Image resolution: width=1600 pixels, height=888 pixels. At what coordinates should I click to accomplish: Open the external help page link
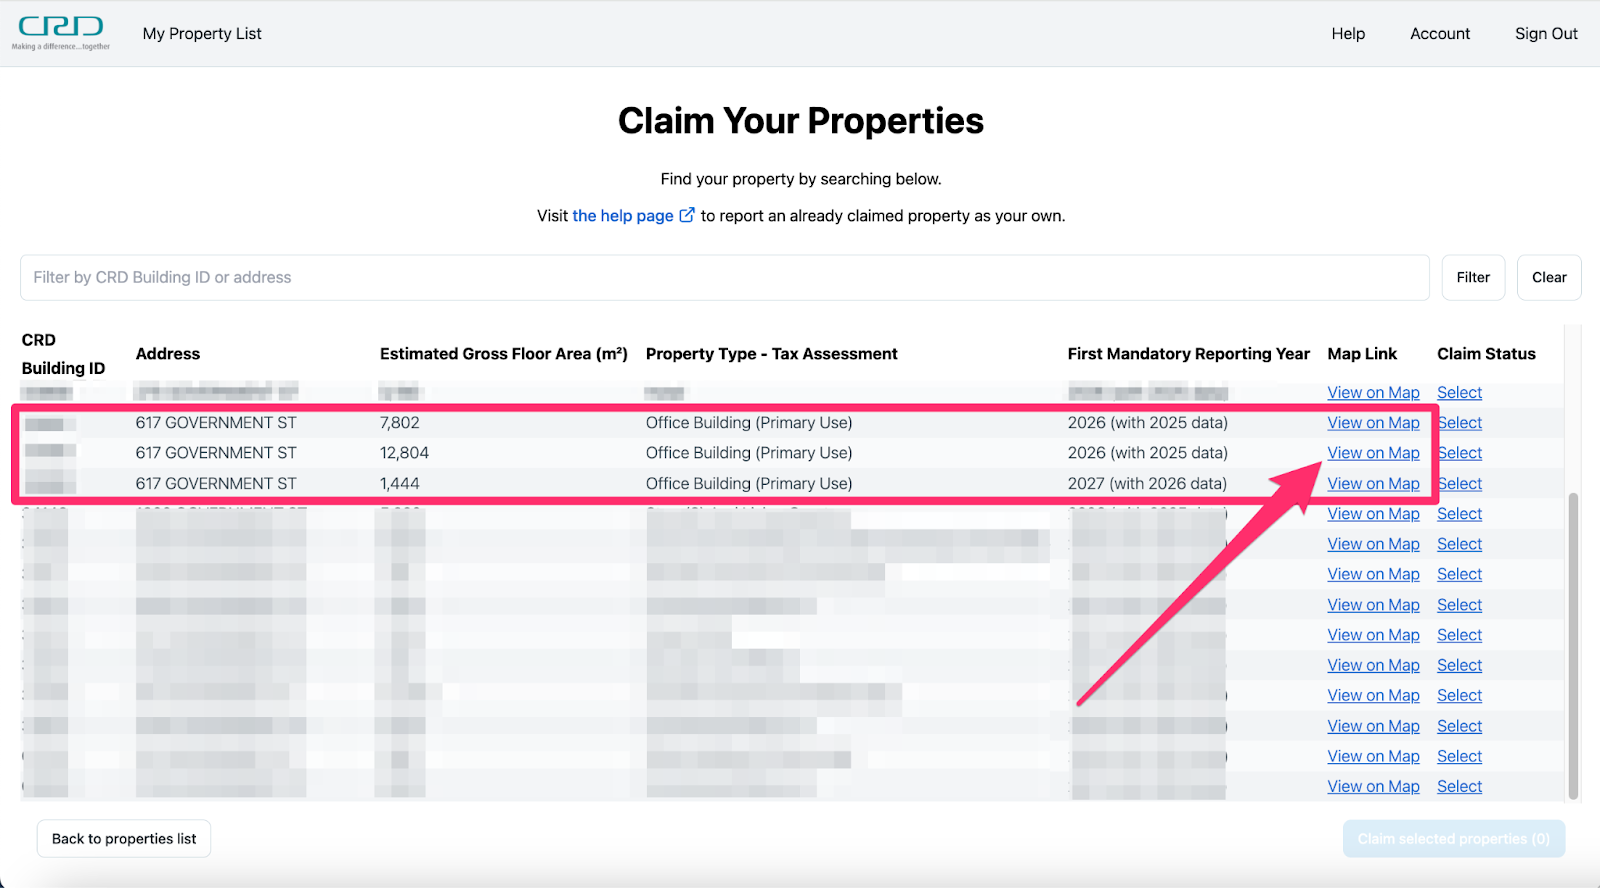point(632,216)
